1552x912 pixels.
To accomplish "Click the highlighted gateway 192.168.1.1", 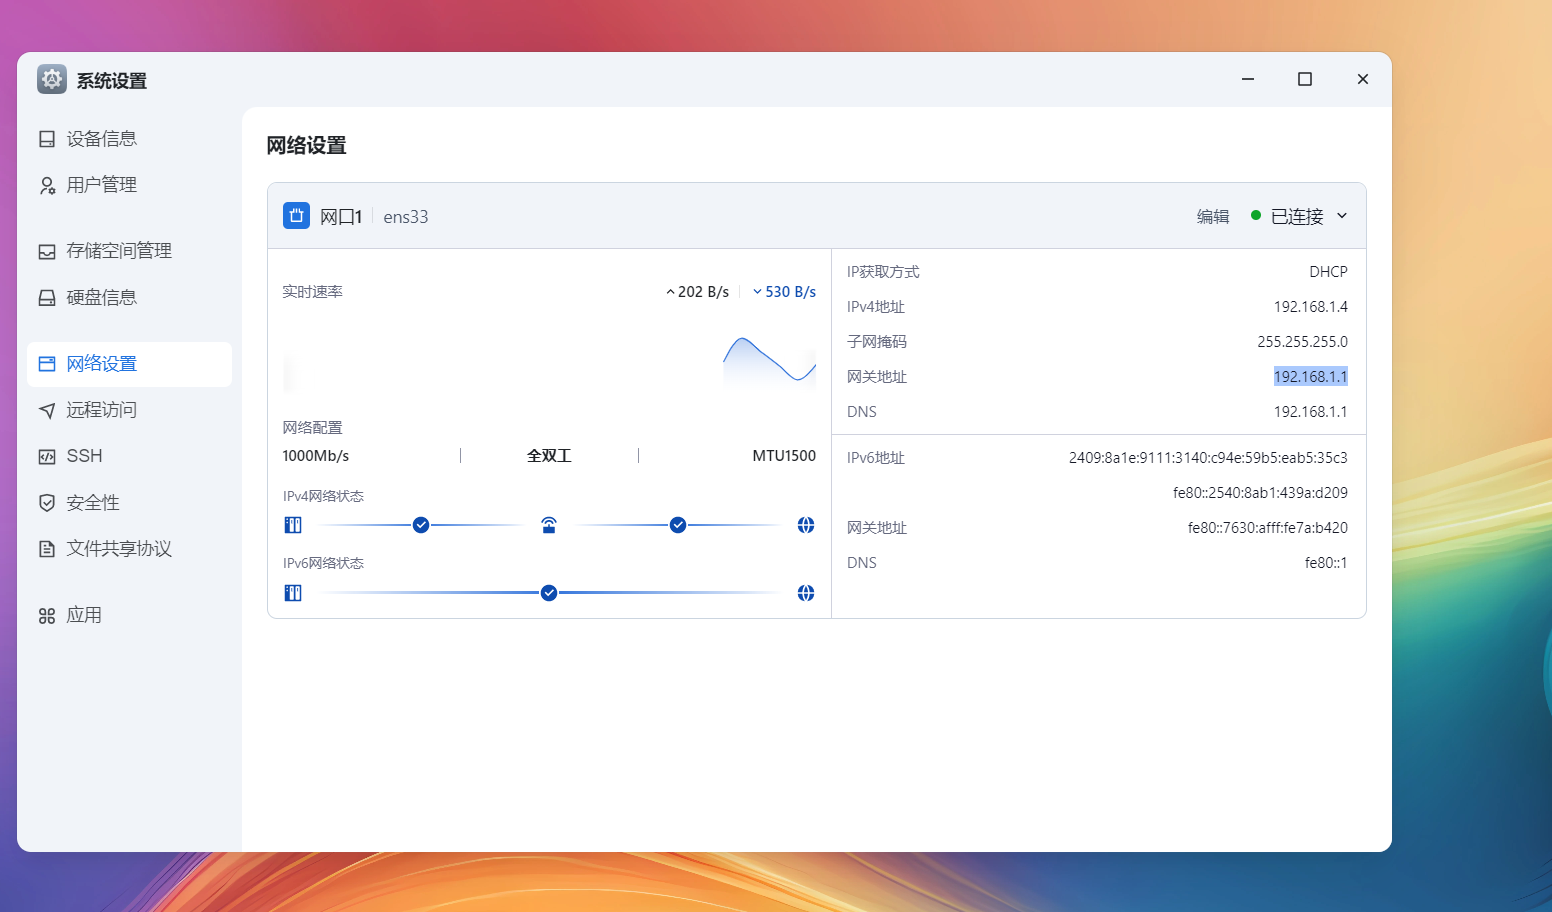I will click(x=1310, y=377).
